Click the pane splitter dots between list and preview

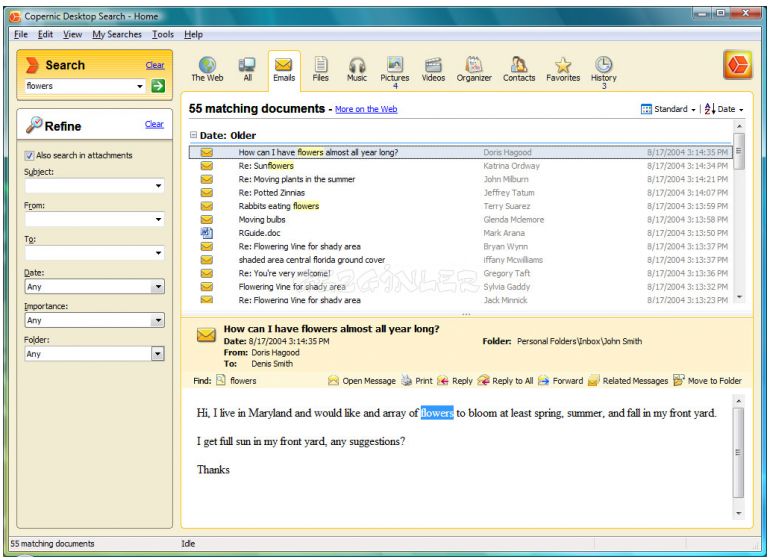click(466, 314)
